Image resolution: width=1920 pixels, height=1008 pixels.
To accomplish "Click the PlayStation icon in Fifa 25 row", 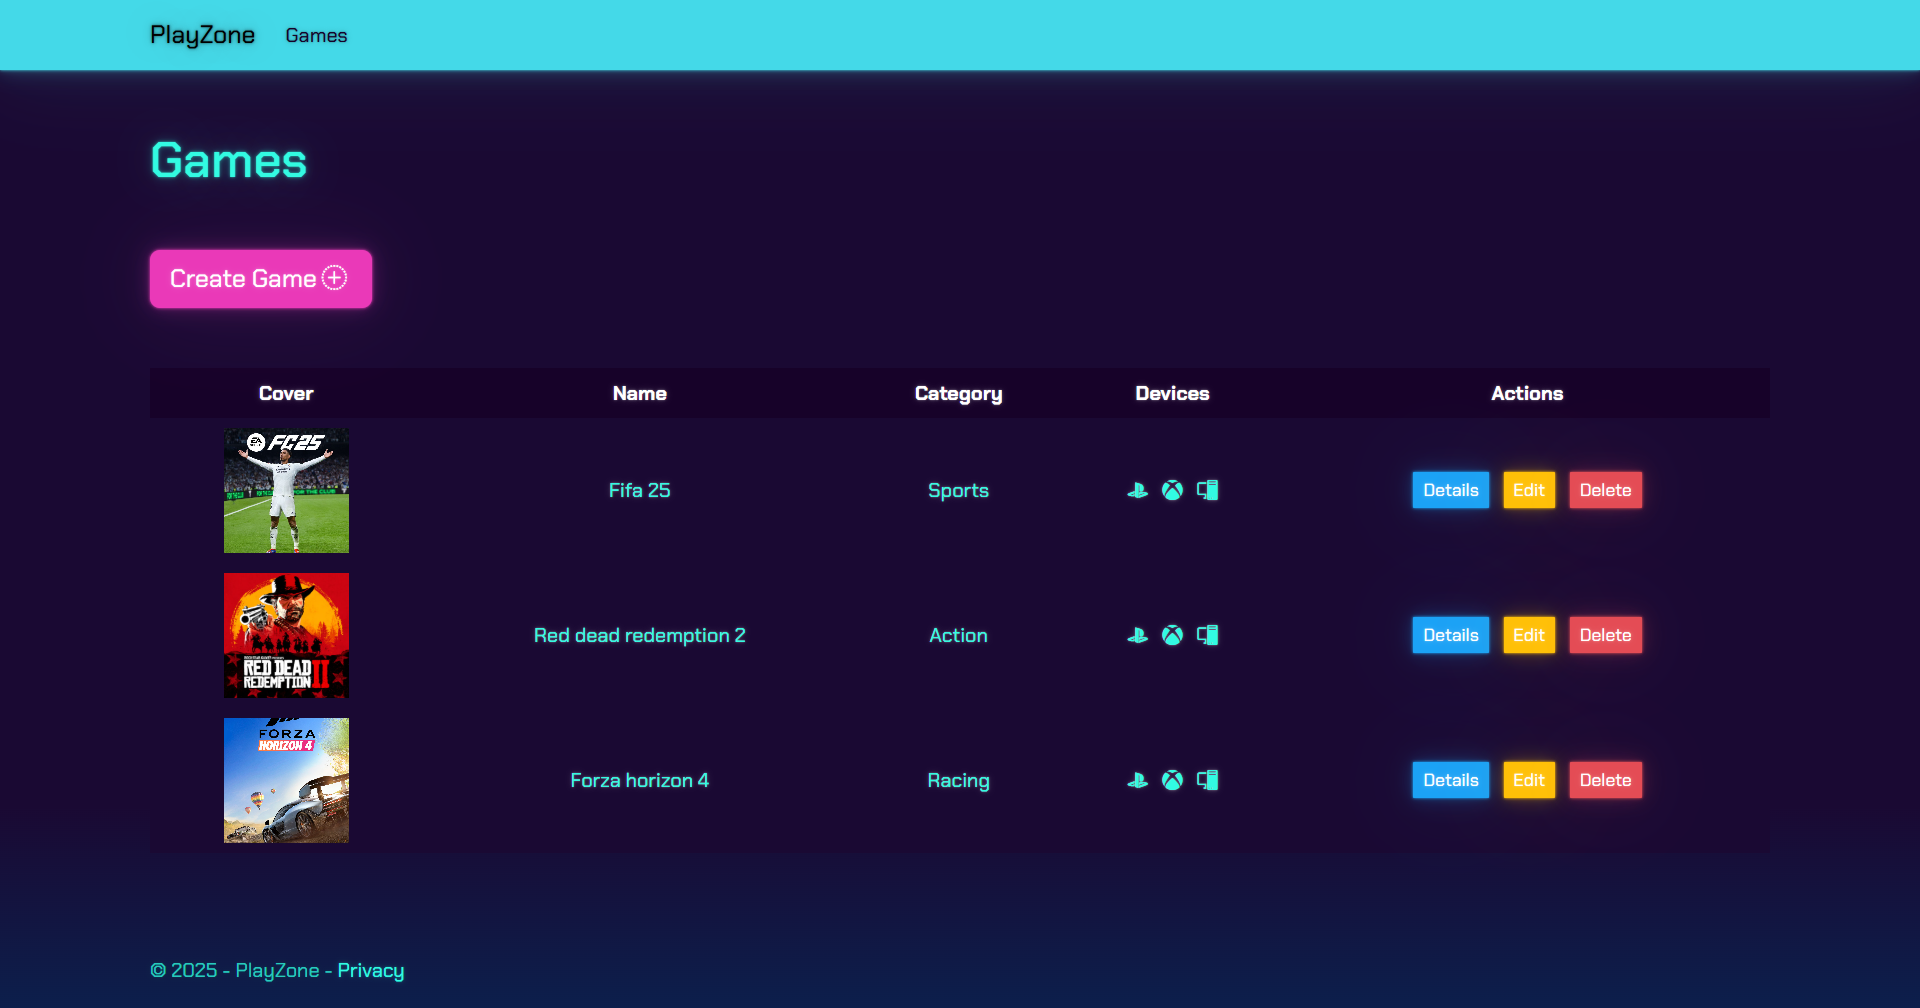I will (x=1137, y=490).
